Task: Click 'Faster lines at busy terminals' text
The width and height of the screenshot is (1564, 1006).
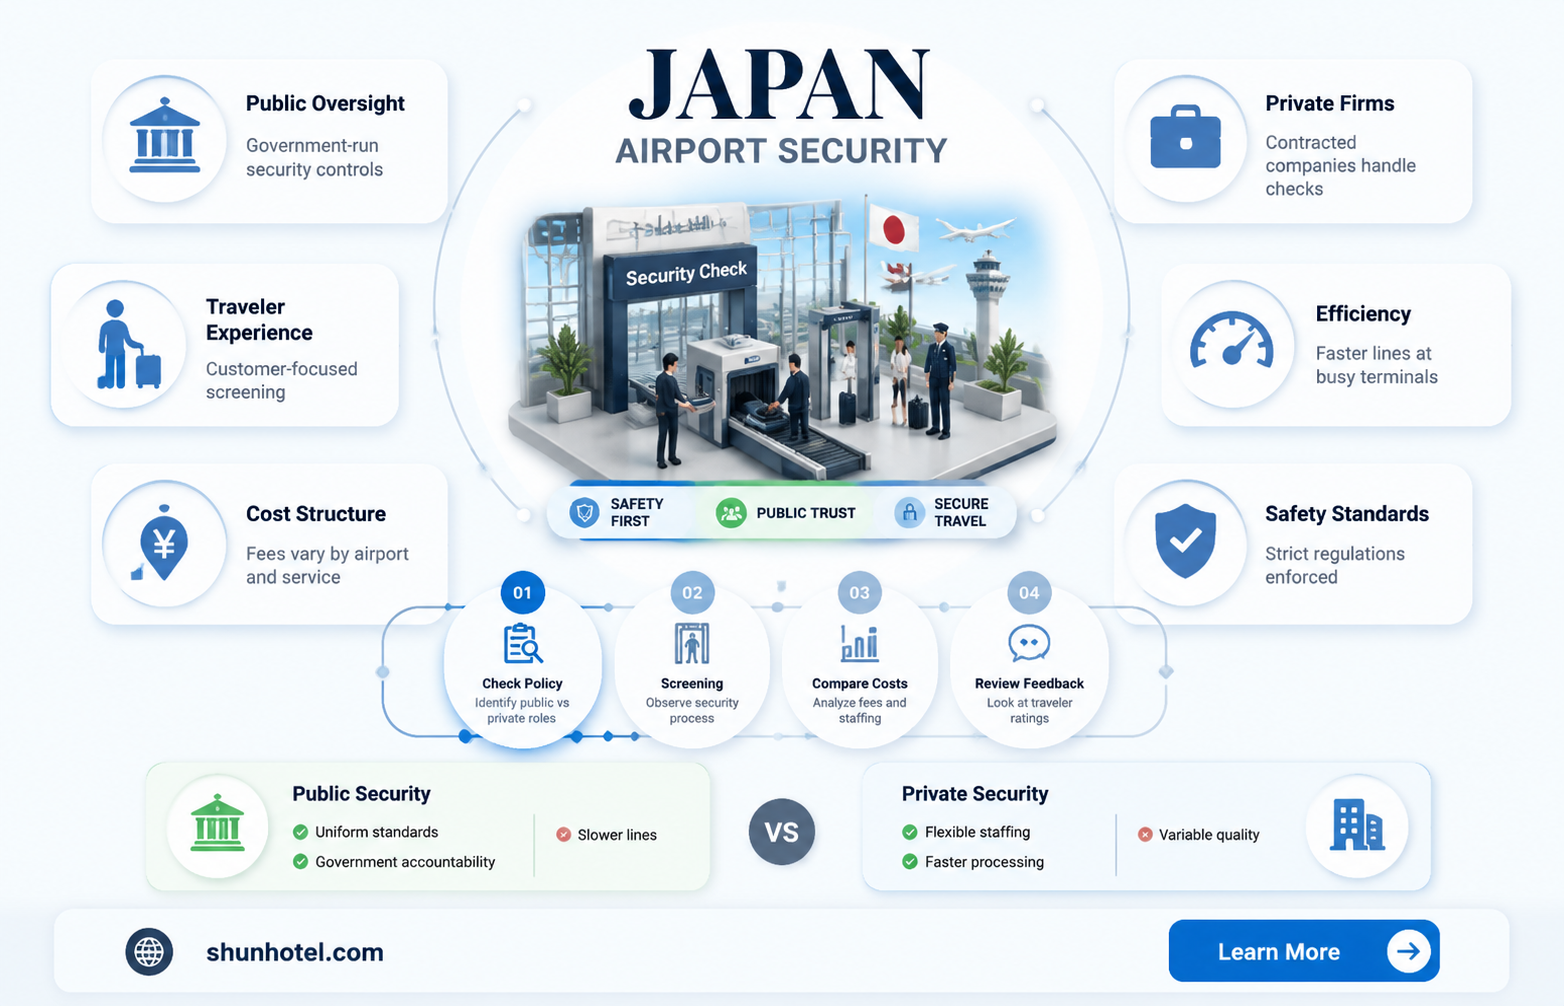Action: [x=1376, y=365]
